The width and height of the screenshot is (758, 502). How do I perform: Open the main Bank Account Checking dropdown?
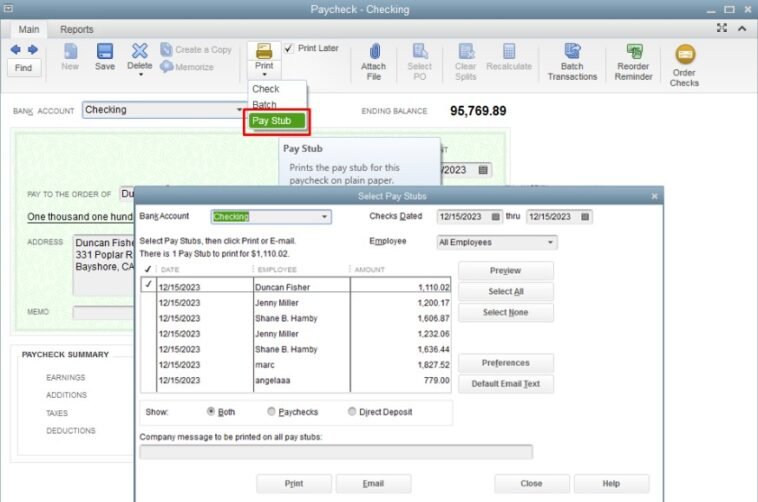(x=239, y=110)
